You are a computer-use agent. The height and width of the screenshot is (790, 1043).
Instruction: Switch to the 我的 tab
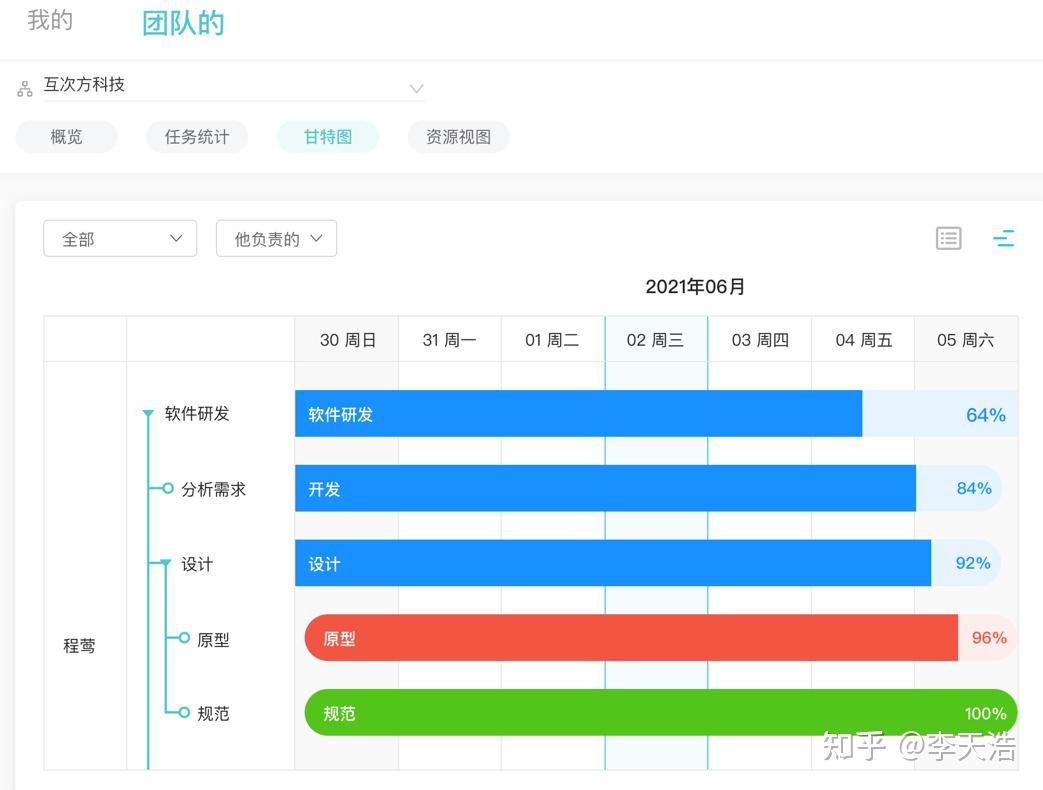tap(50, 20)
